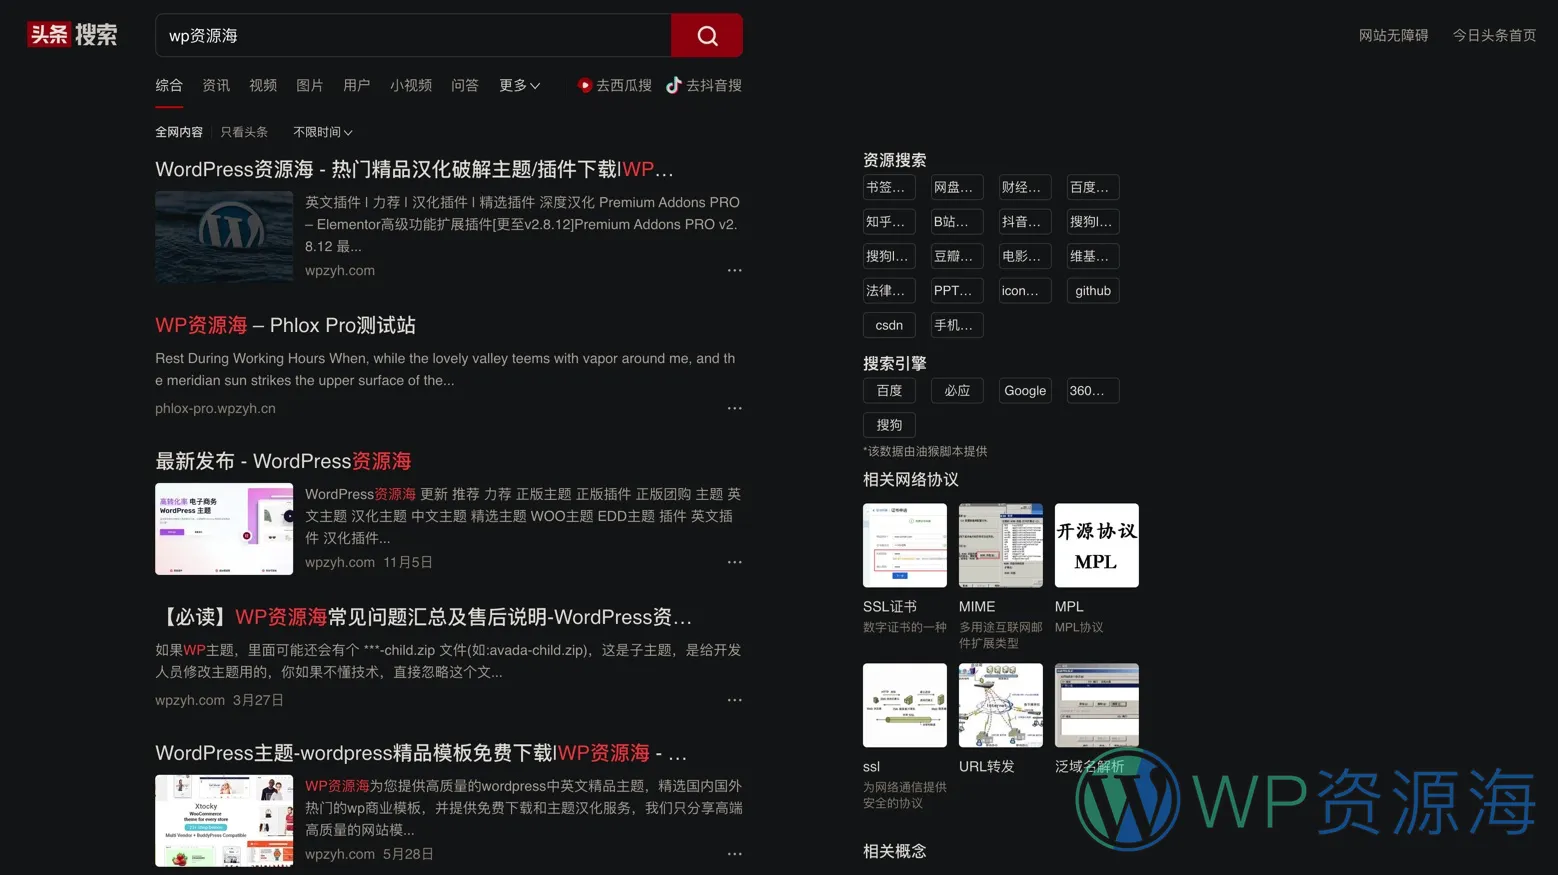
Task: Click the 豆瓣… resource tag
Action: tap(957, 257)
